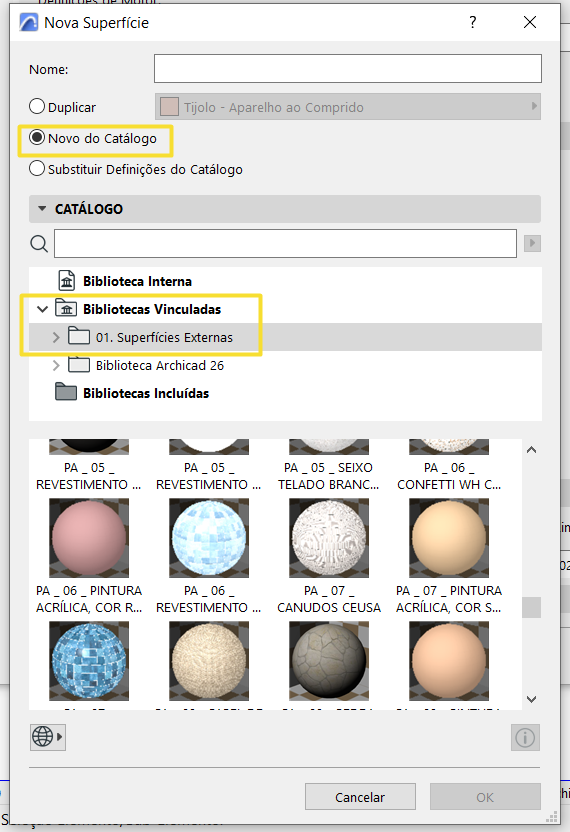Click the info icon button

click(525, 737)
